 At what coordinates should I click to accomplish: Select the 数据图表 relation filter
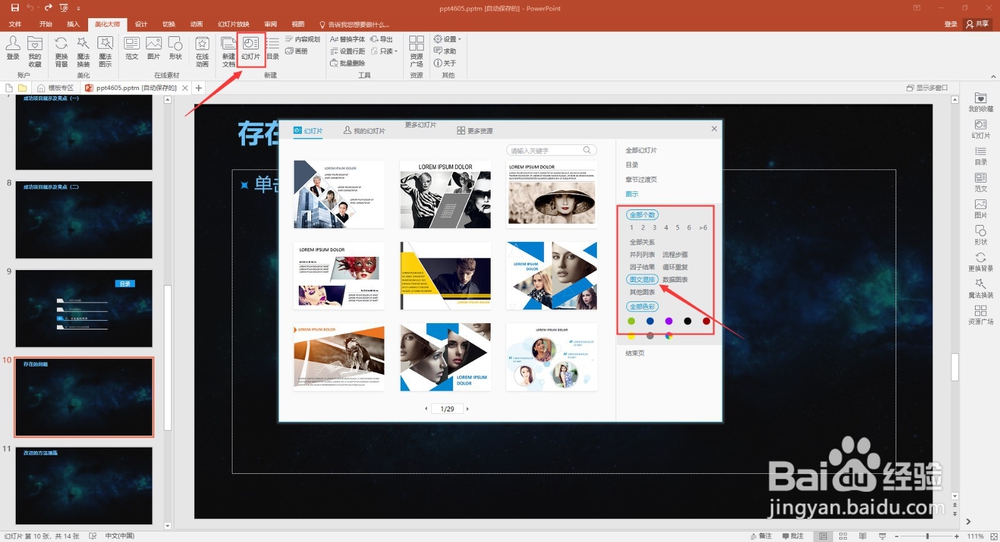(x=675, y=279)
